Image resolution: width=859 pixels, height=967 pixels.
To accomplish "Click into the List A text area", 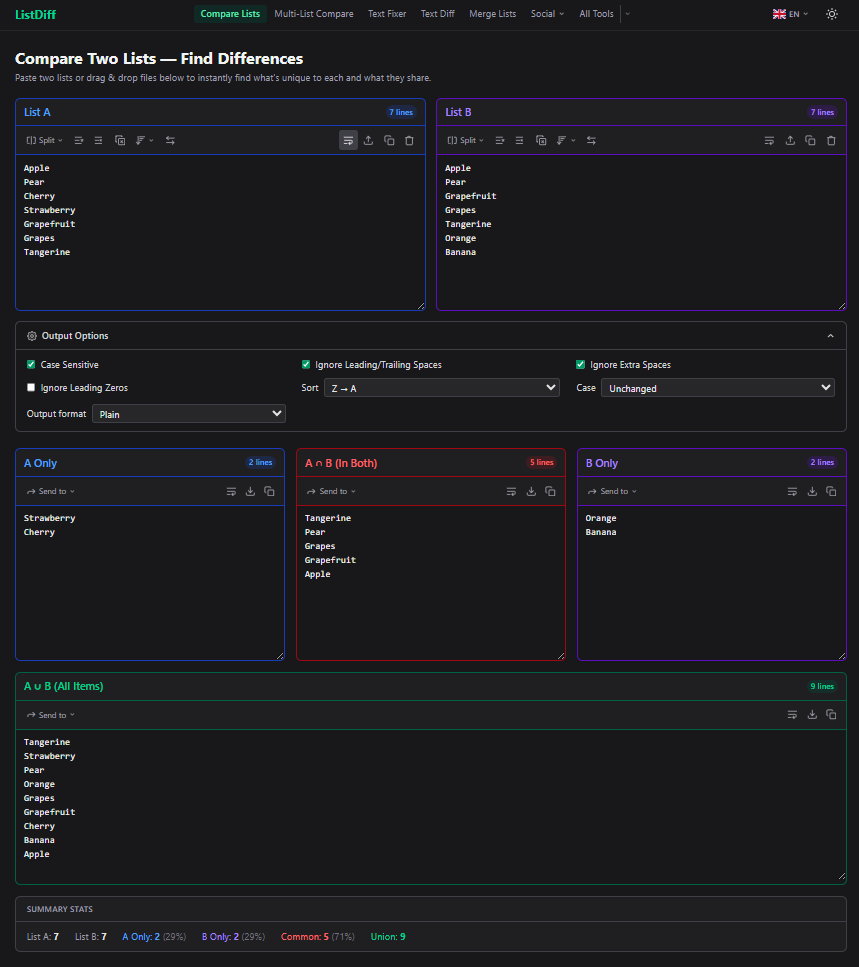I will click(x=220, y=232).
